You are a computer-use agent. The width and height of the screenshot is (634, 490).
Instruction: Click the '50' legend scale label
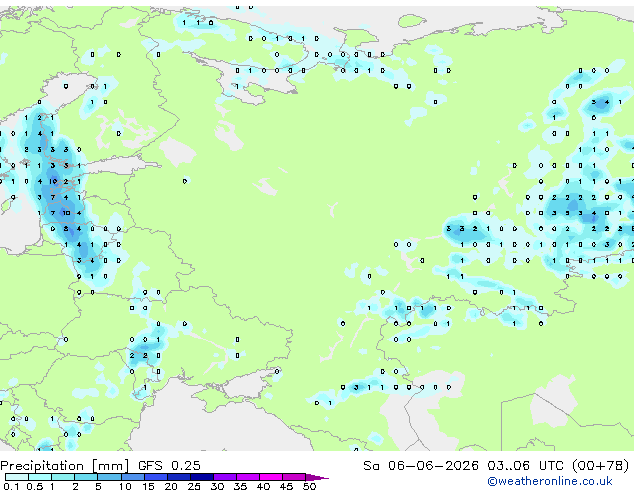(x=309, y=486)
